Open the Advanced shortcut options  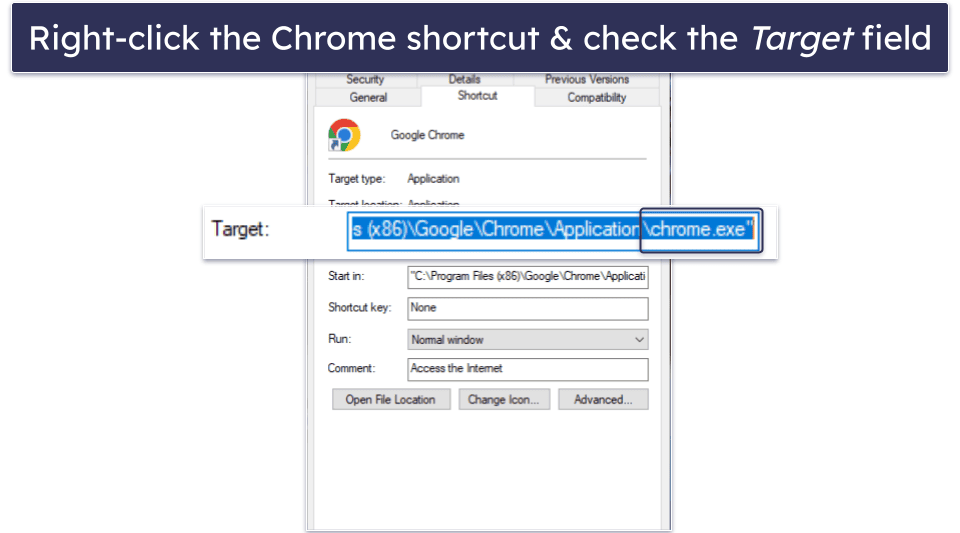click(x=603, y=400)
